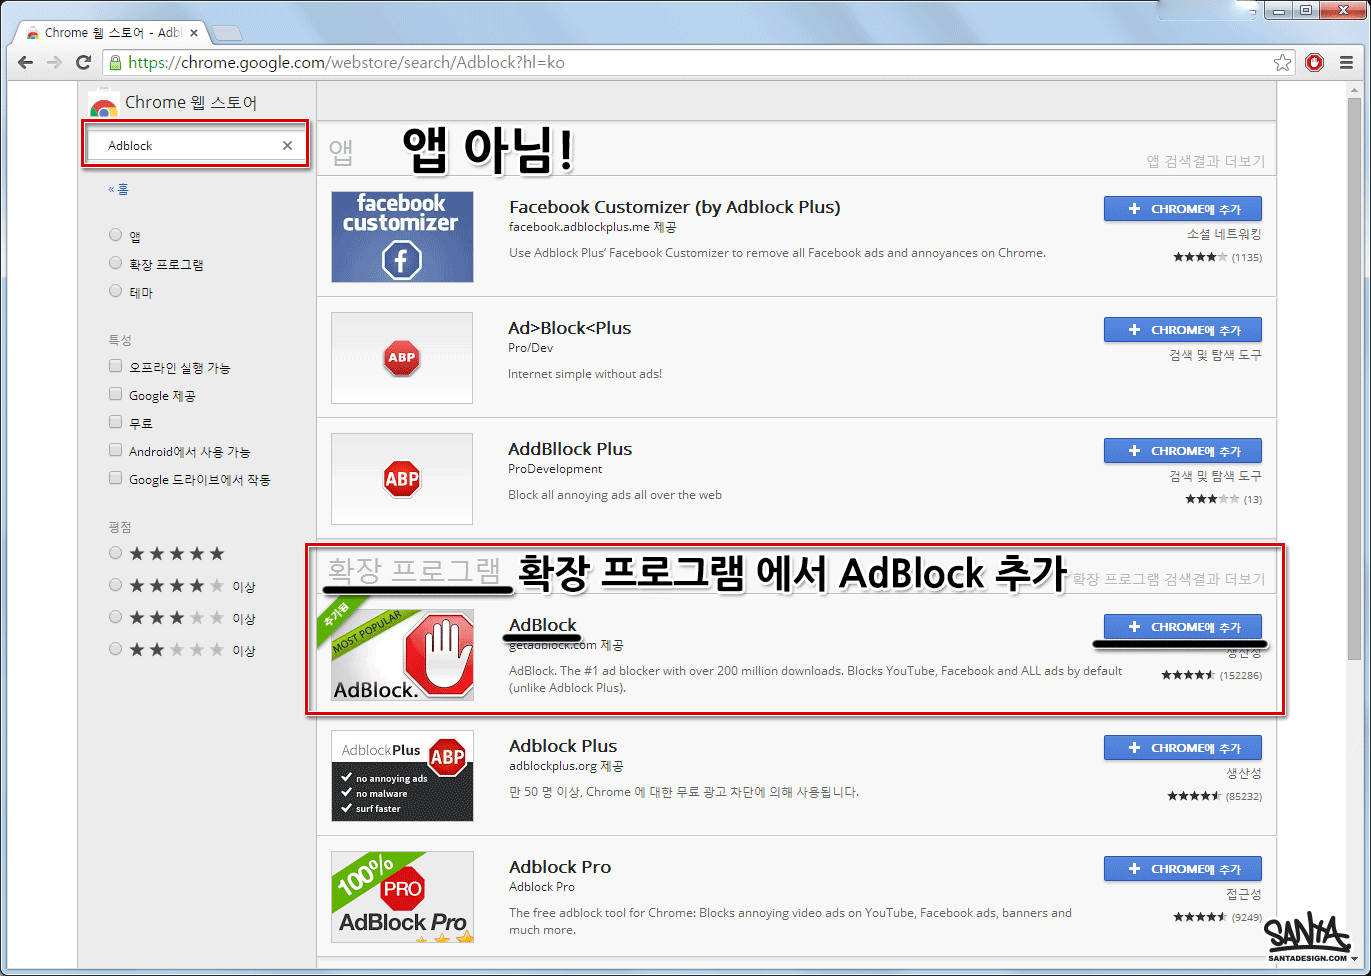
Task: Click the Chrome Web Store logo
Action: point(103,103)
